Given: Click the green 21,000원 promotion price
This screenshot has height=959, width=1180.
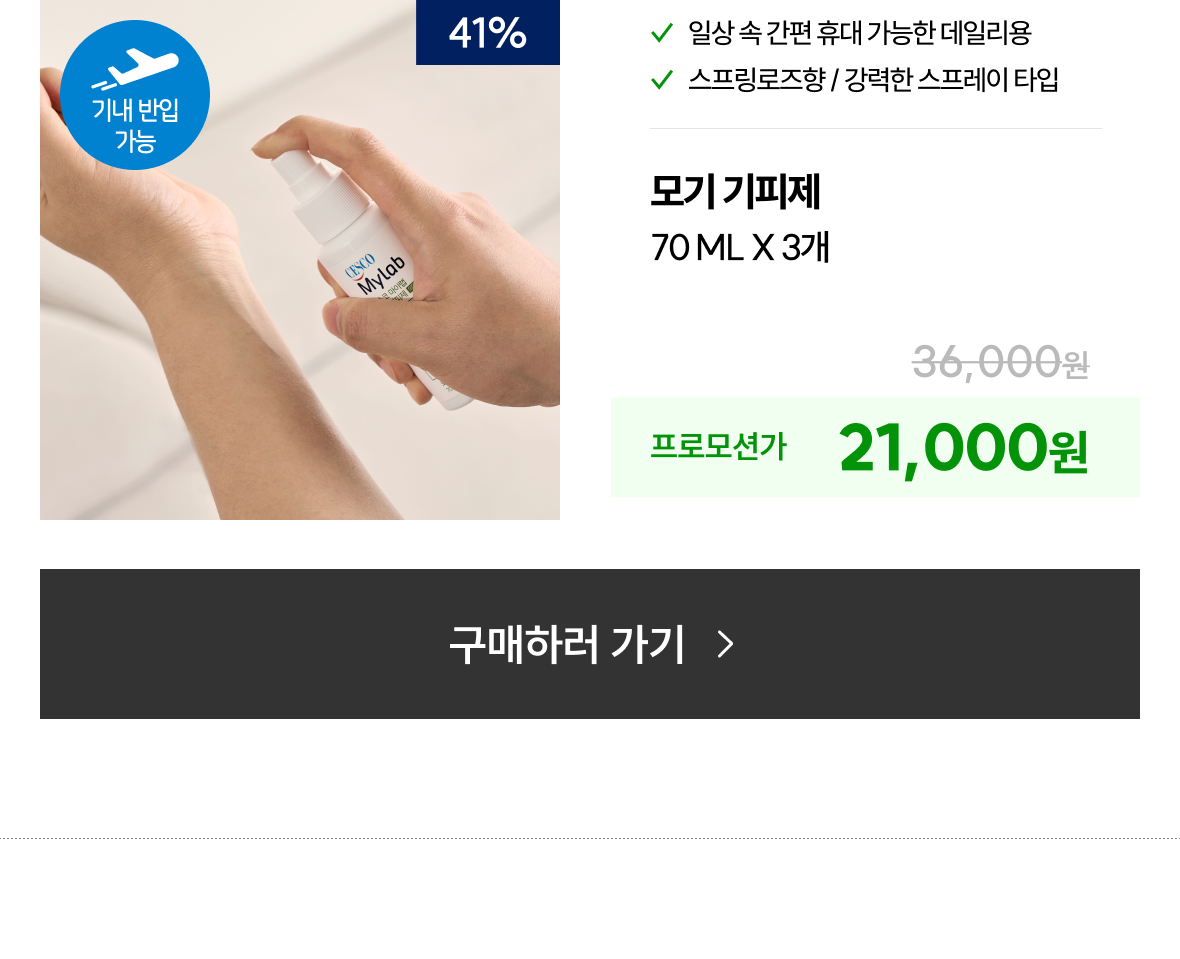Looking at the screenshot, I should pos(963,449).
